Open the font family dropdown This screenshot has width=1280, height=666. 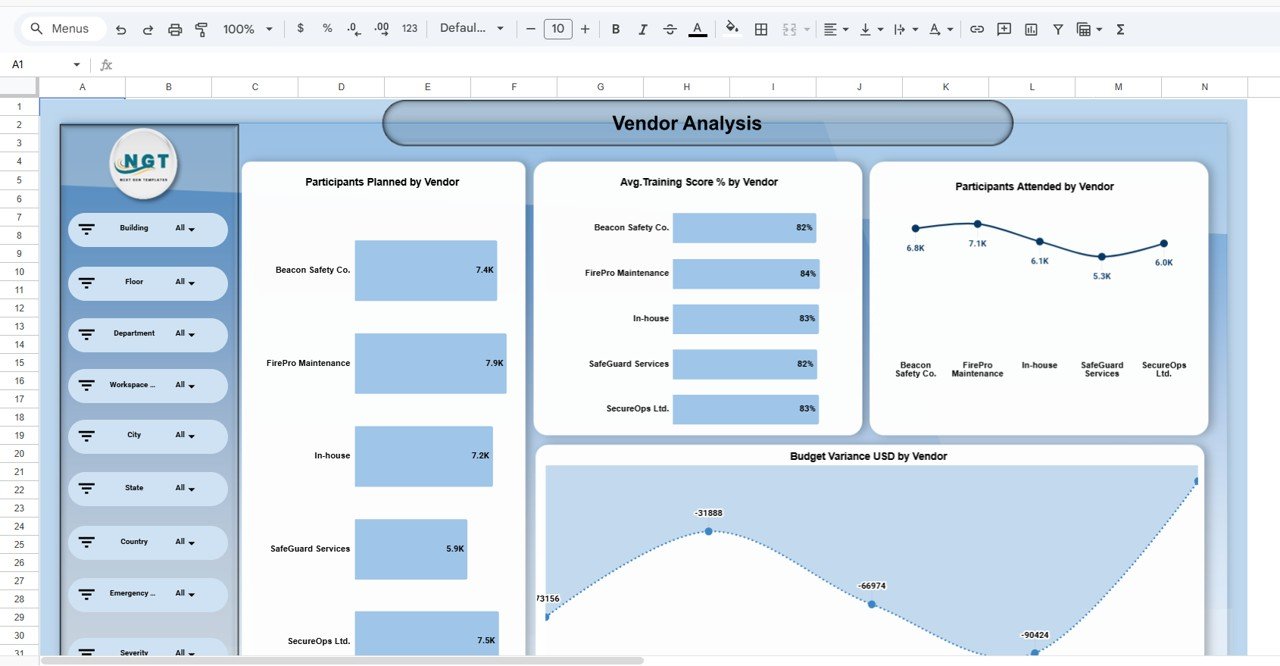click(x=472, y=29)
